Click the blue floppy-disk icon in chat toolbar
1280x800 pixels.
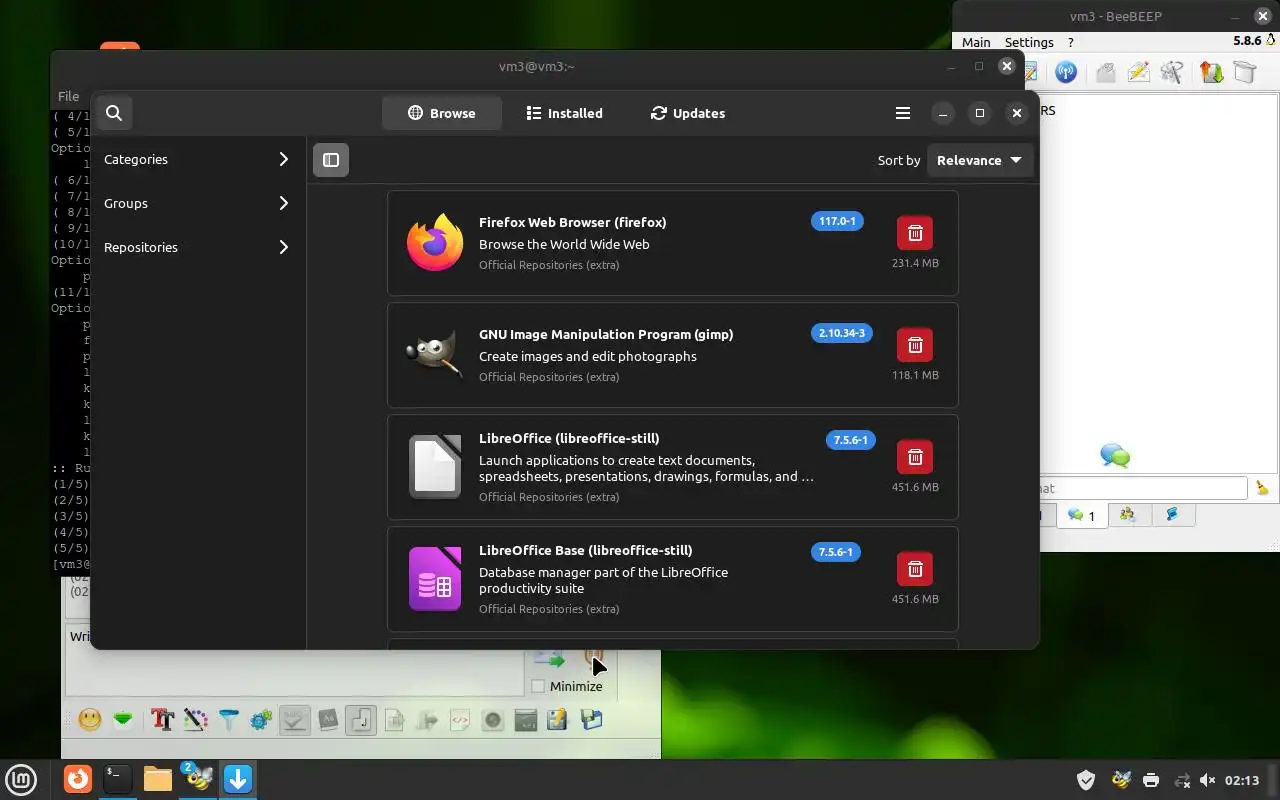pos(591,719)
